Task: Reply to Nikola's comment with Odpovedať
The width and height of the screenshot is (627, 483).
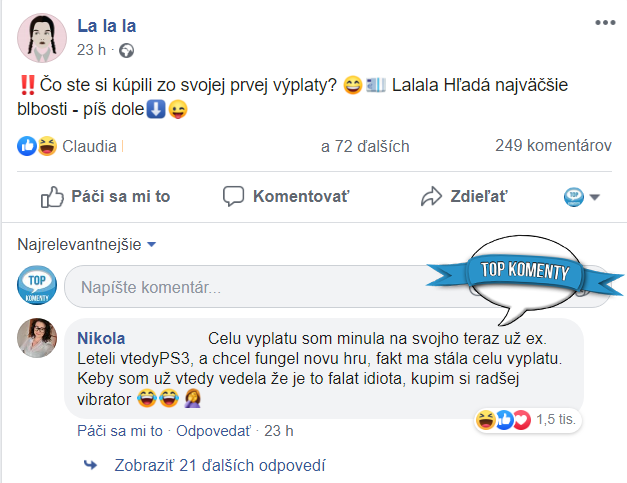Action: (x=214, y=431)
